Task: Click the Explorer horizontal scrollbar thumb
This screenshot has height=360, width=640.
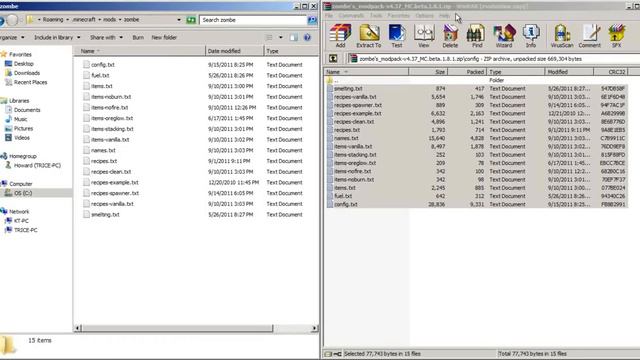Action: click(x=178, y=328)
